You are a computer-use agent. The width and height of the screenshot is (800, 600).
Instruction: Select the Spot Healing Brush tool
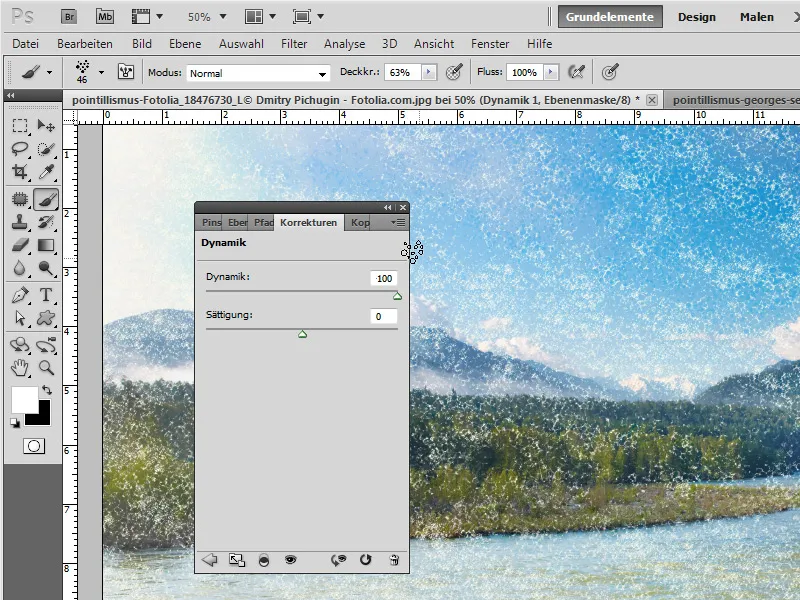[20, 199]
